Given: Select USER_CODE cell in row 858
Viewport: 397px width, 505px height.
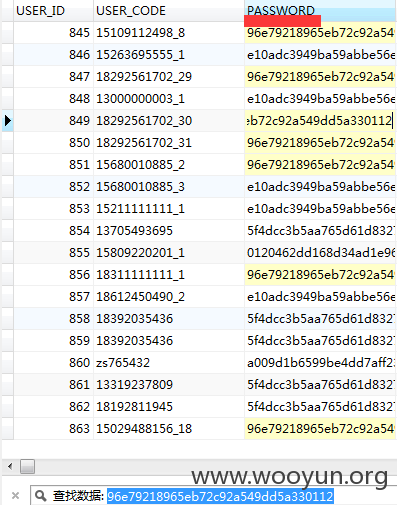Looking at the screenshot, I should [169, 319].
